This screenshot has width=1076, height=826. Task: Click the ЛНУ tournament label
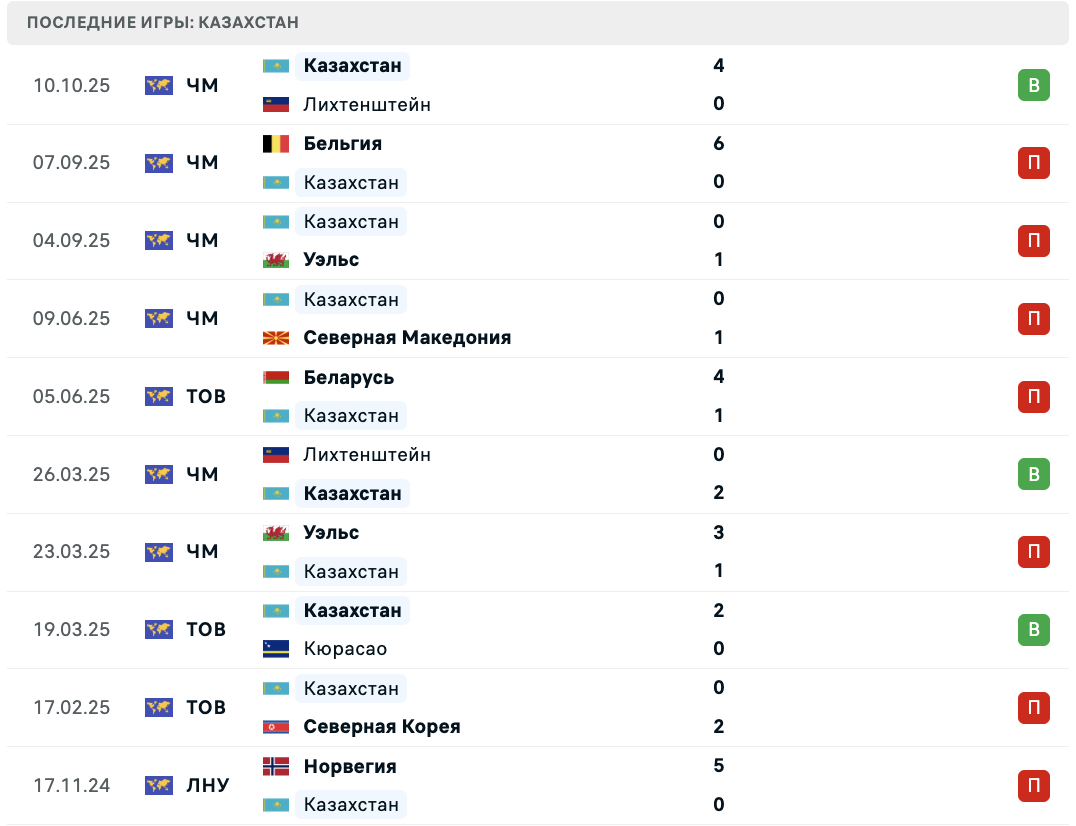tap(207, 786)
